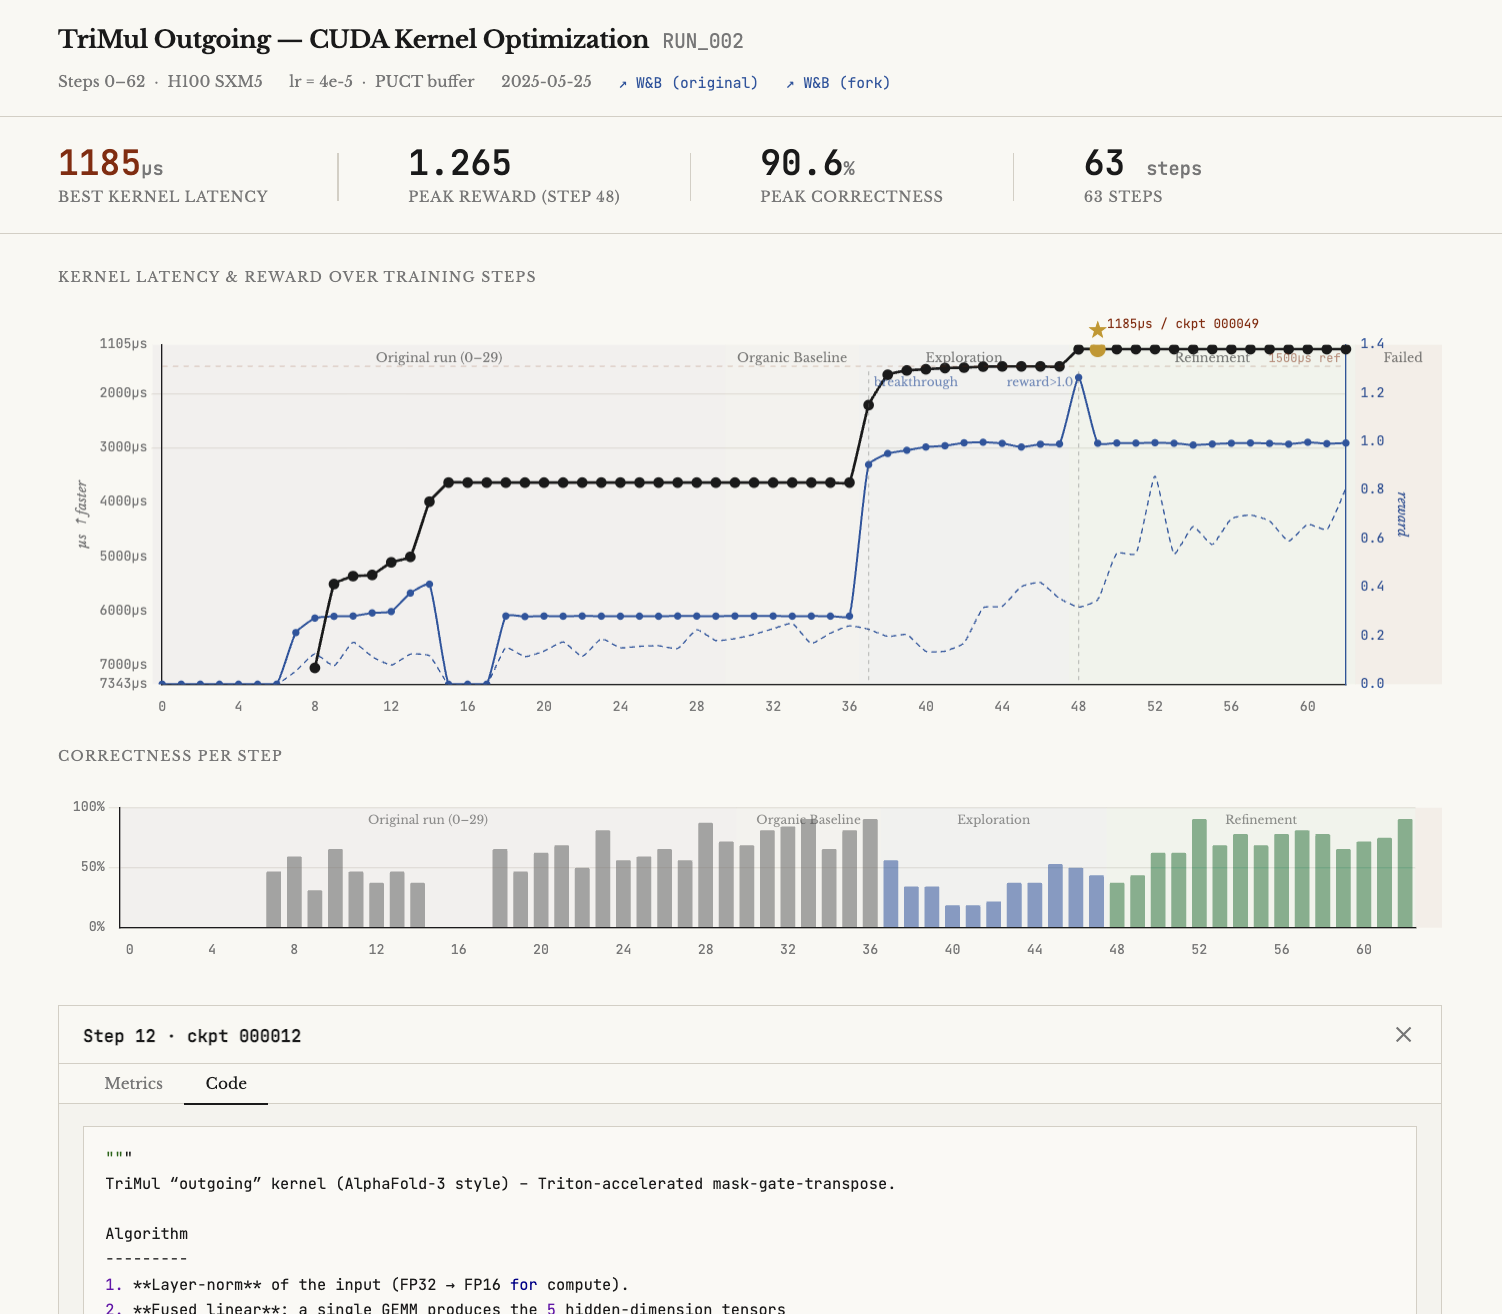Click the 'Refinement' label in correctness chart

coord(1261,819)
